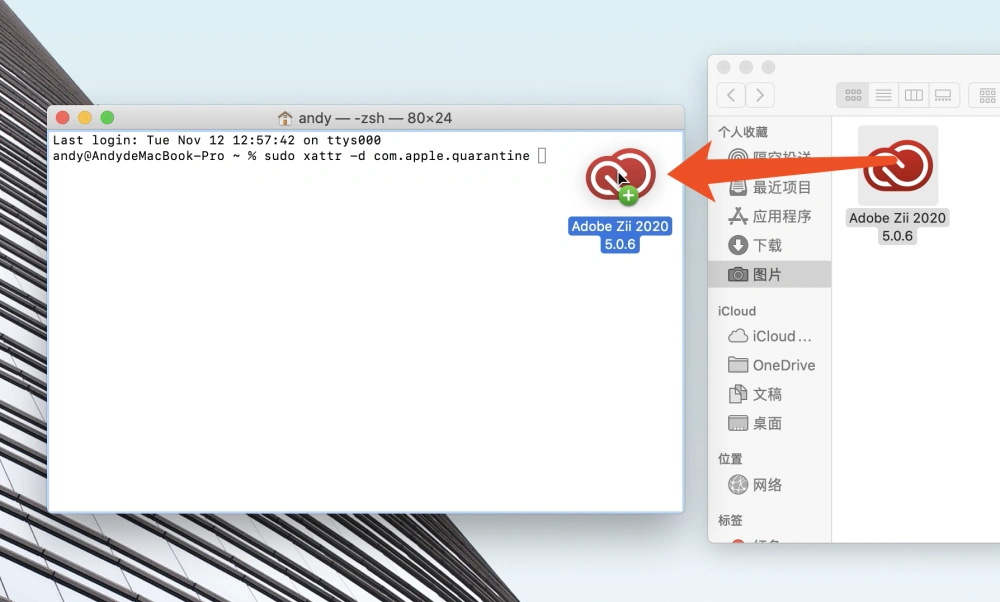Close the Terminal window

tap(62, 117)
